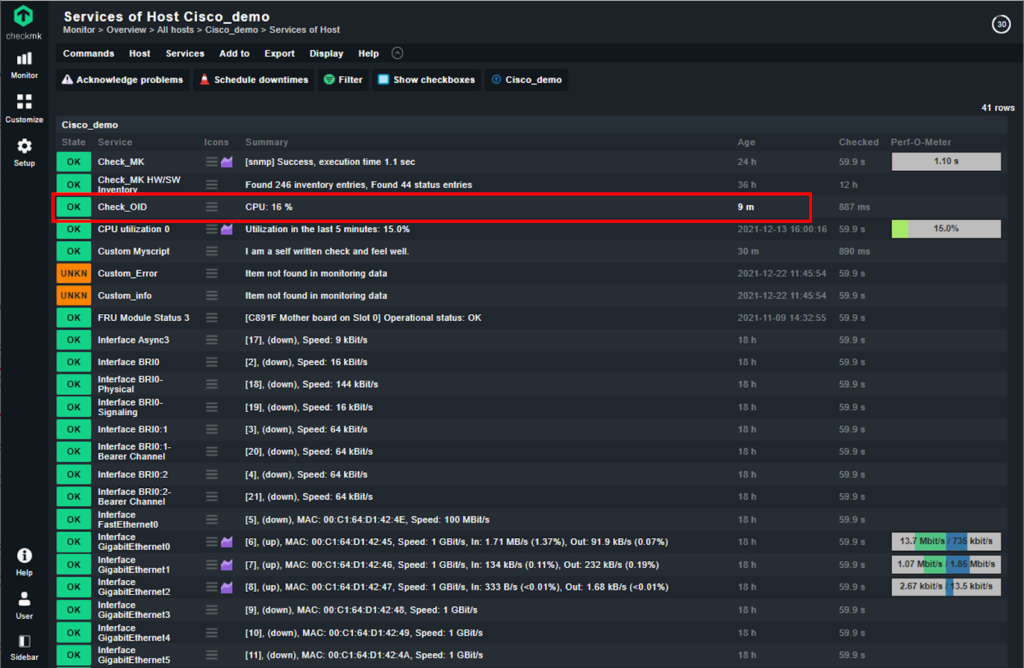Open the CPU utilization 0 service link

coord(133,229)
